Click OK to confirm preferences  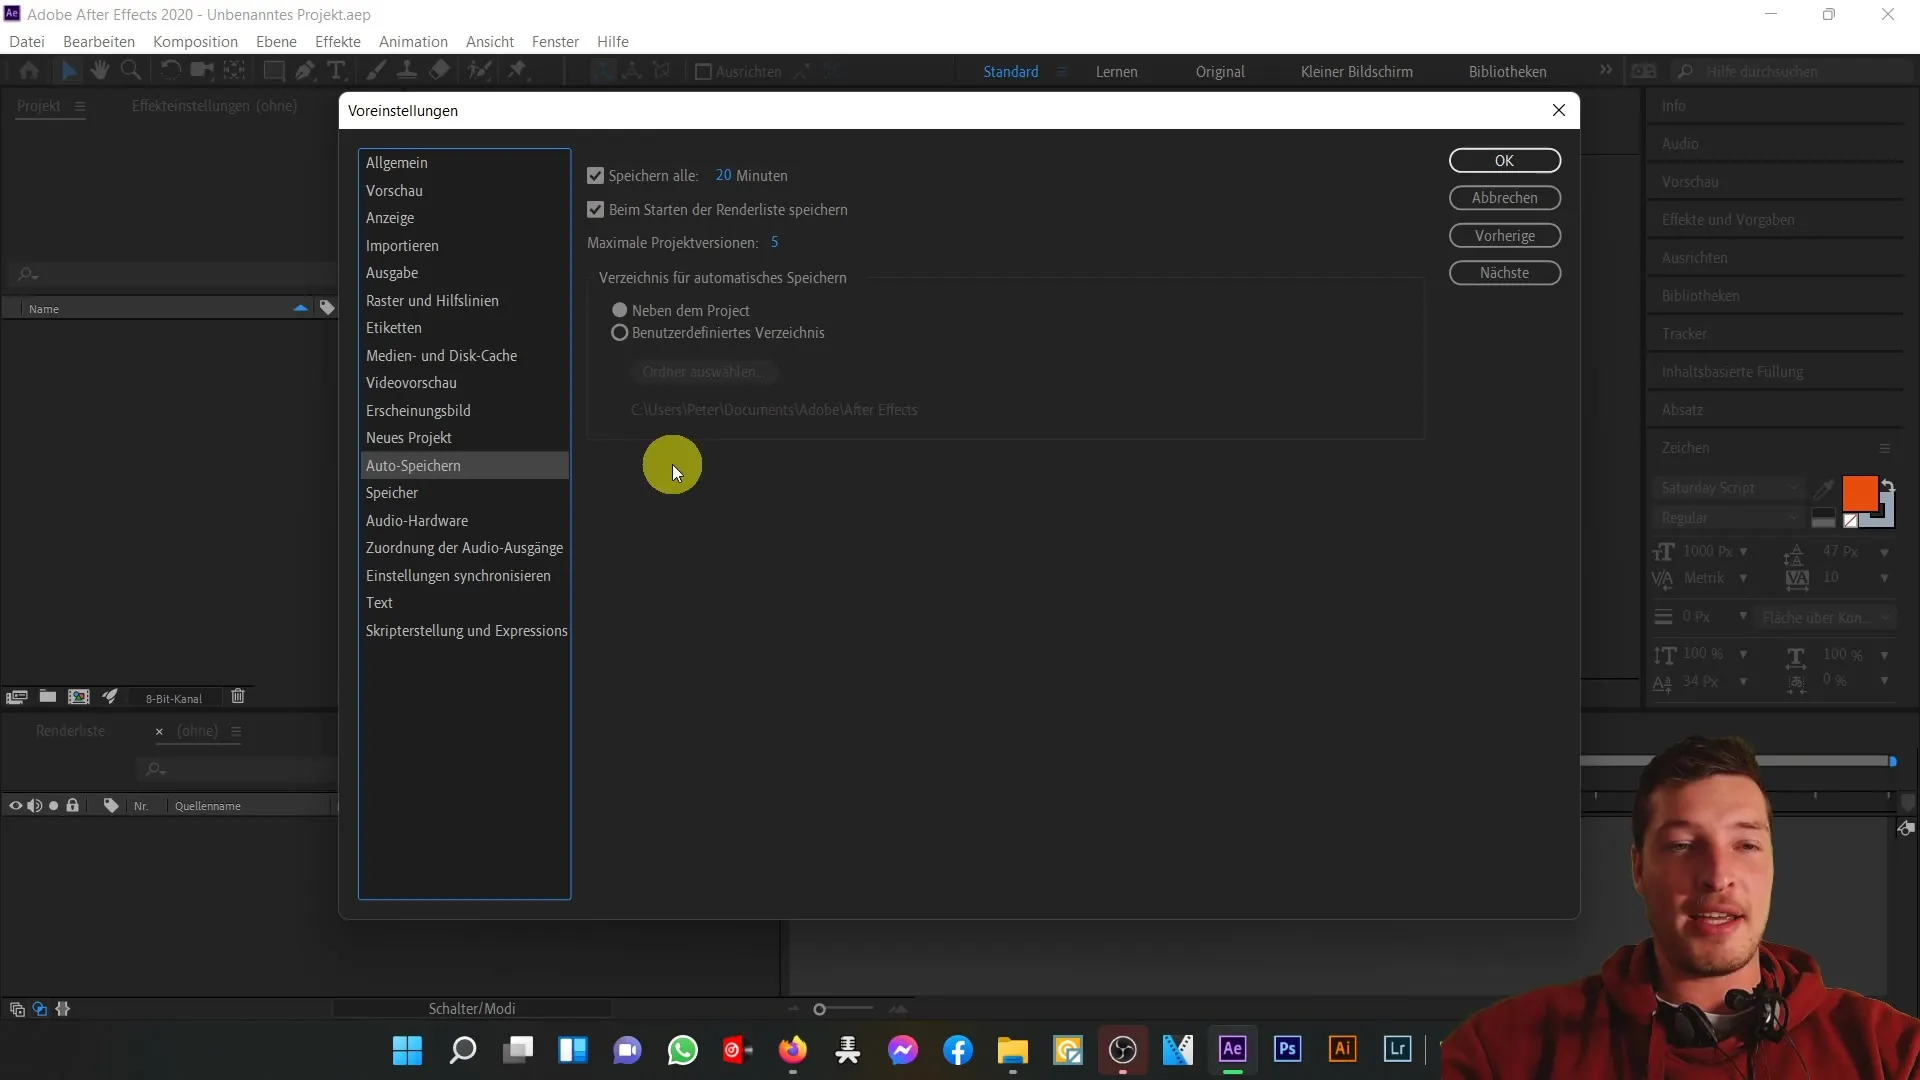(1505, 160)
